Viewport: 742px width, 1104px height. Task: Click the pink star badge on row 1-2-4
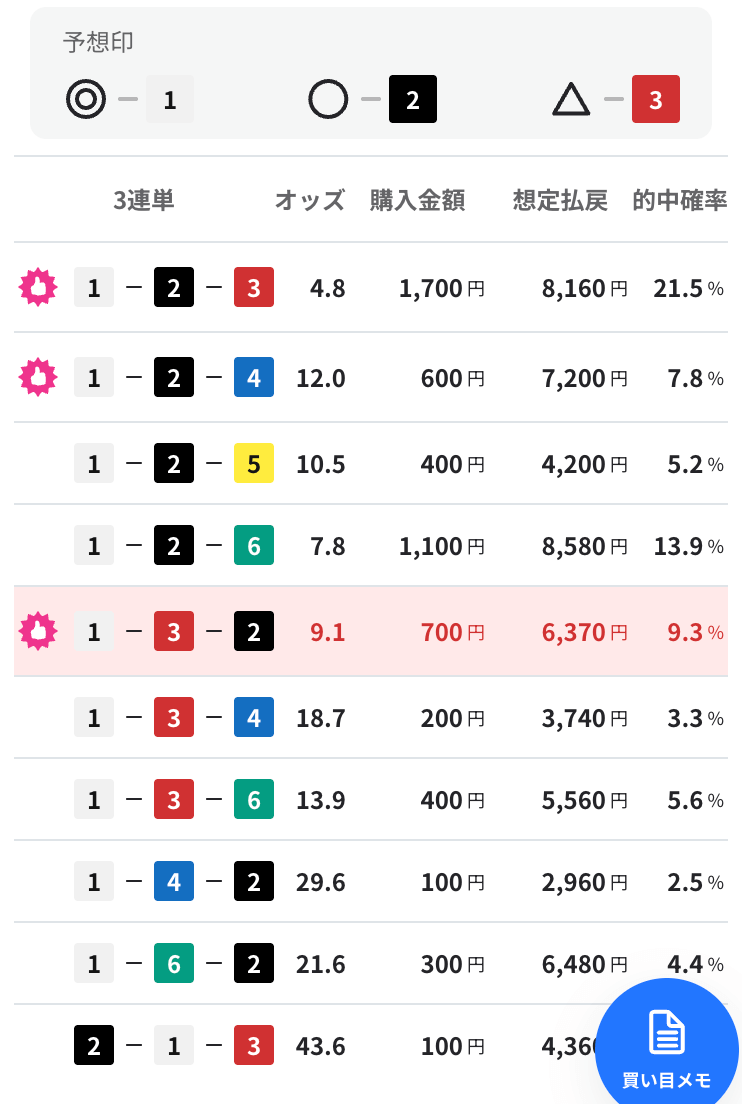point(38,377)
